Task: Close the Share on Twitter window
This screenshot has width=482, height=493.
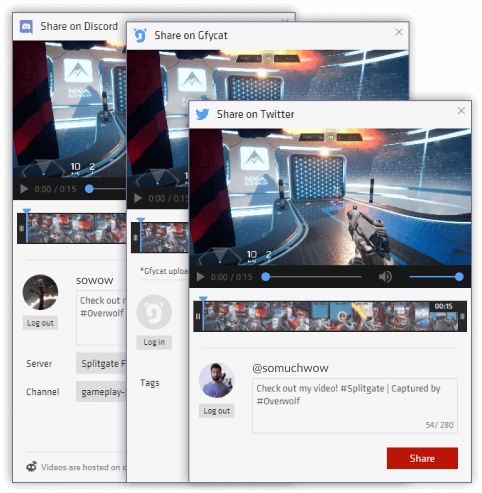Action: click(x=461, y=111)
